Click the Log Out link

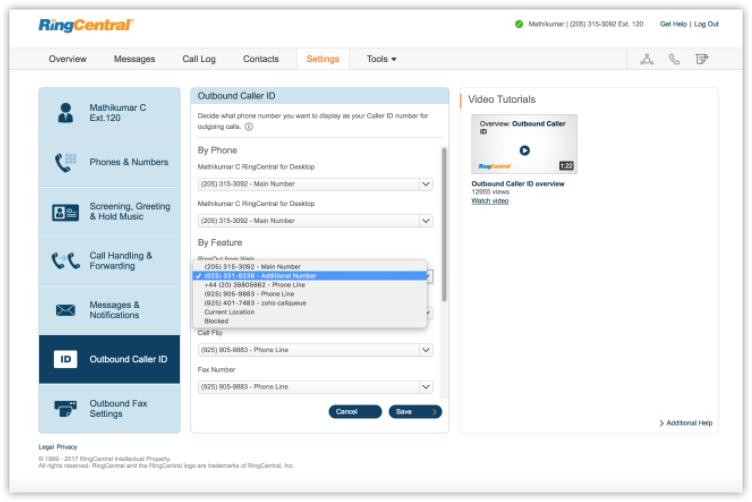pos(706,24)
